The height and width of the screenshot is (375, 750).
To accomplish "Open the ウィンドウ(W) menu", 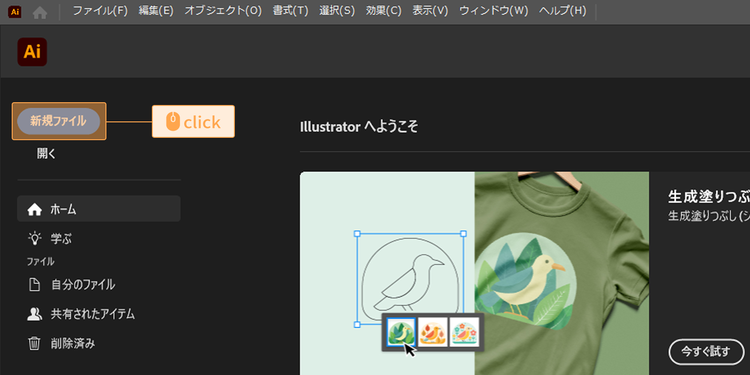I will coord(494,11).
